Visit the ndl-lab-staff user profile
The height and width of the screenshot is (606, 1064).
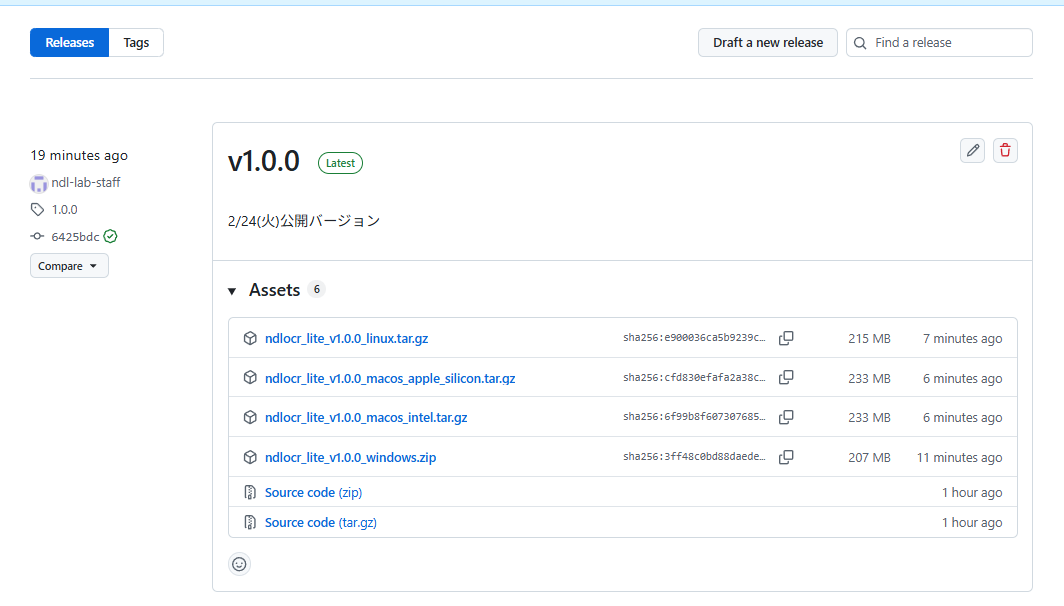coord(85,183)
